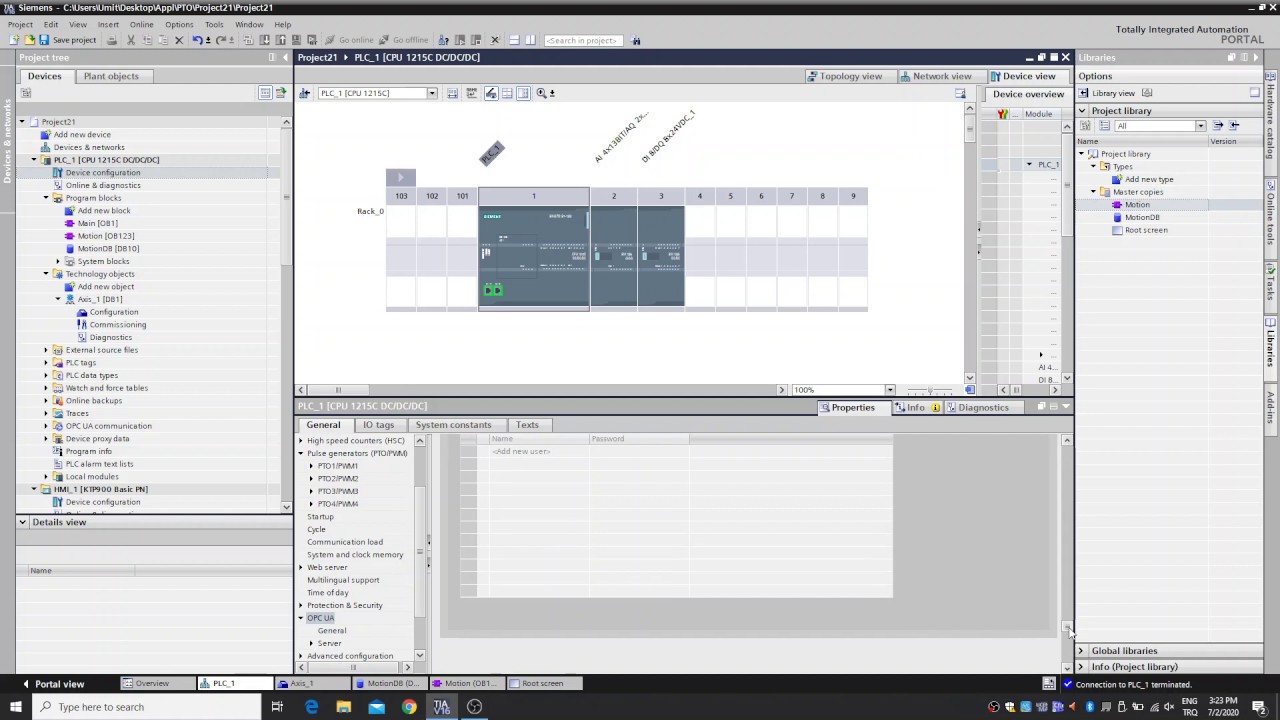Click the Import library arrow icon
This screenshot has width=1280, height=720.
pos(1234,125)
